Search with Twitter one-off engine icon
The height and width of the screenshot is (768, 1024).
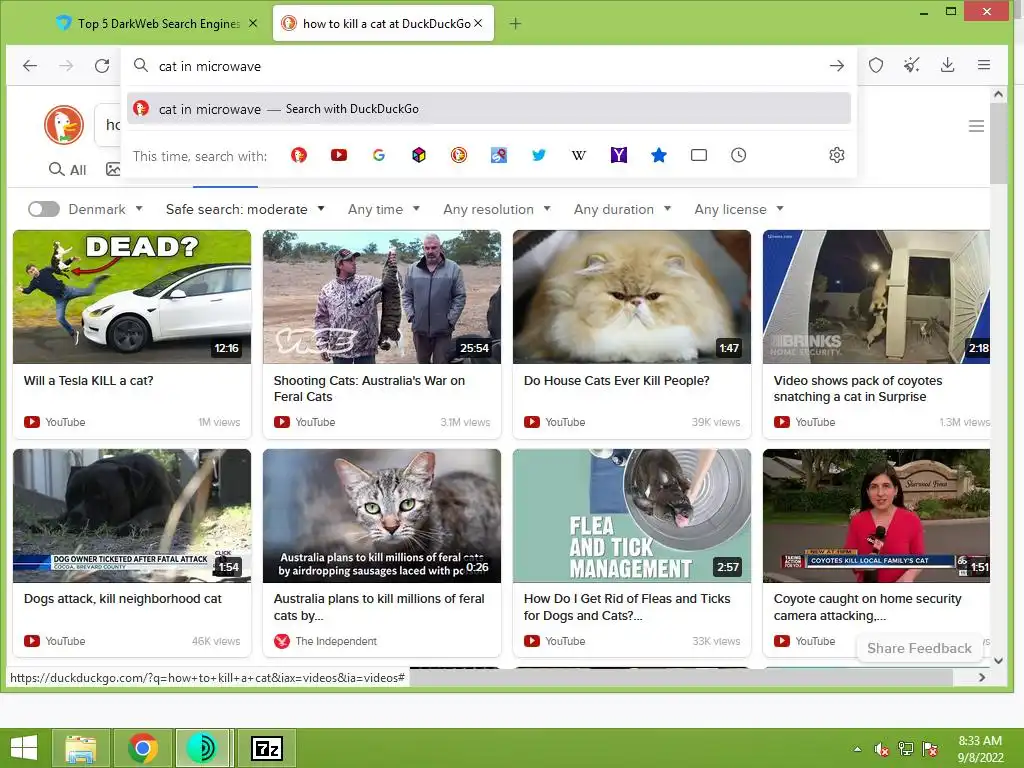(x=539, y=155)
